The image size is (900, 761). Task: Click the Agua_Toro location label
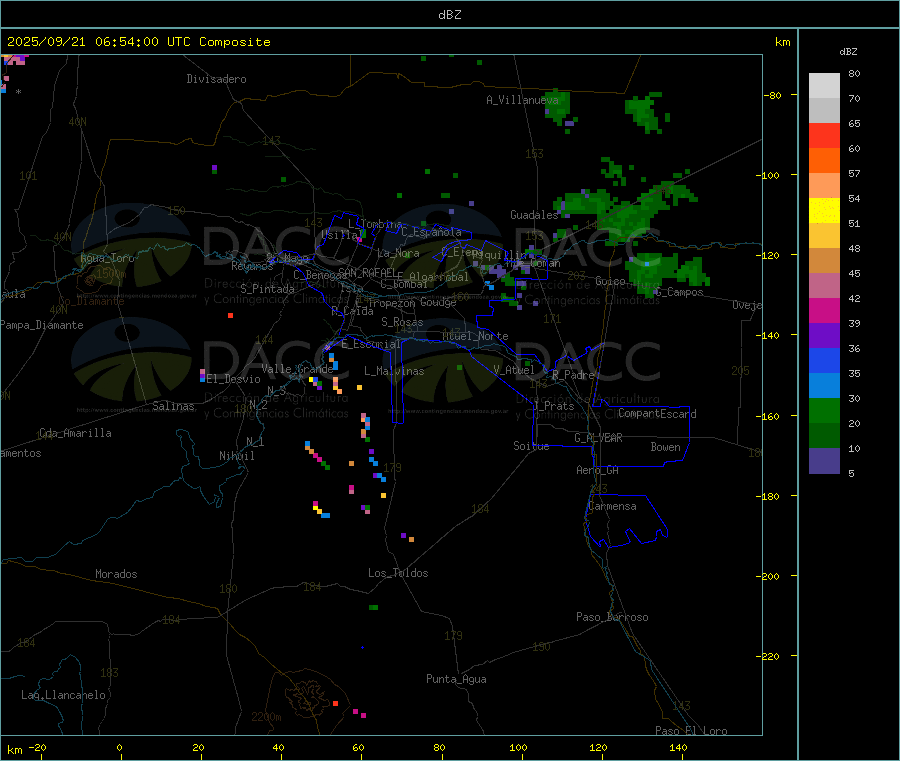point(107,258)
